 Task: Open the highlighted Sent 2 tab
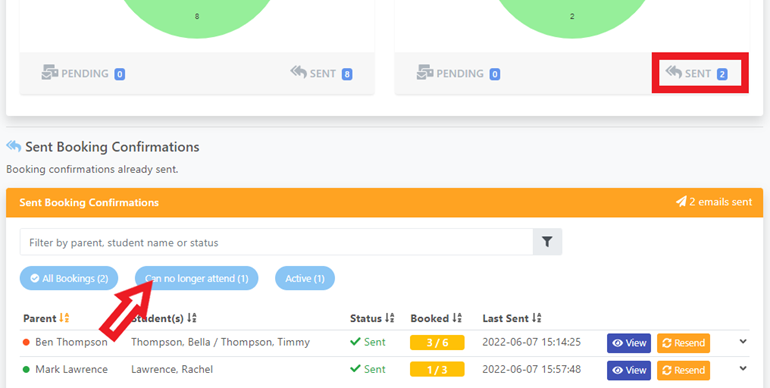(x=700, y=73)
